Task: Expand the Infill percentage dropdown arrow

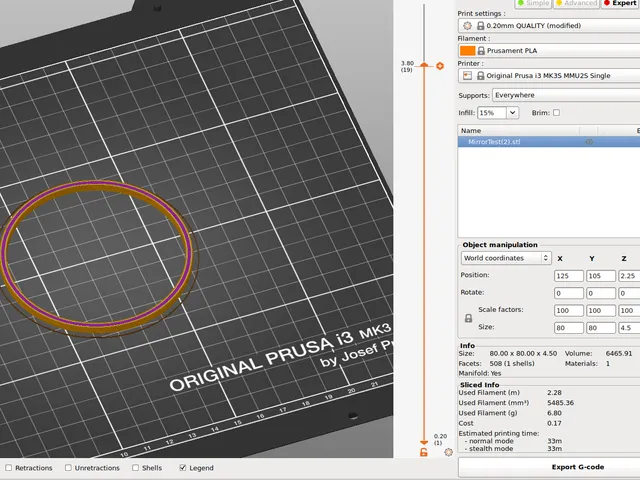Action: [513, 113]
